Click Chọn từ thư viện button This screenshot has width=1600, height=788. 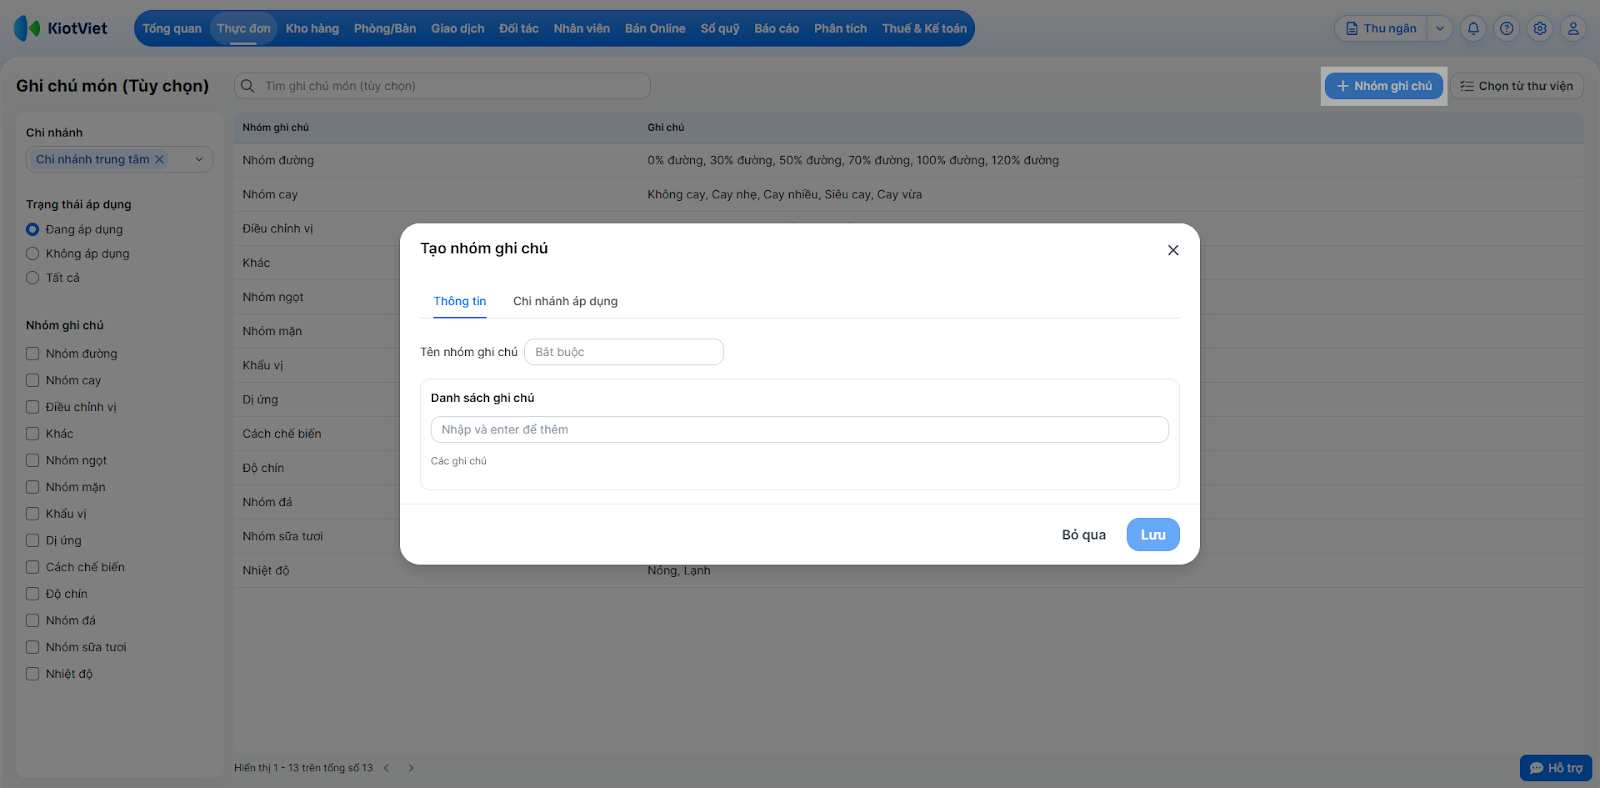point(1517,86)
